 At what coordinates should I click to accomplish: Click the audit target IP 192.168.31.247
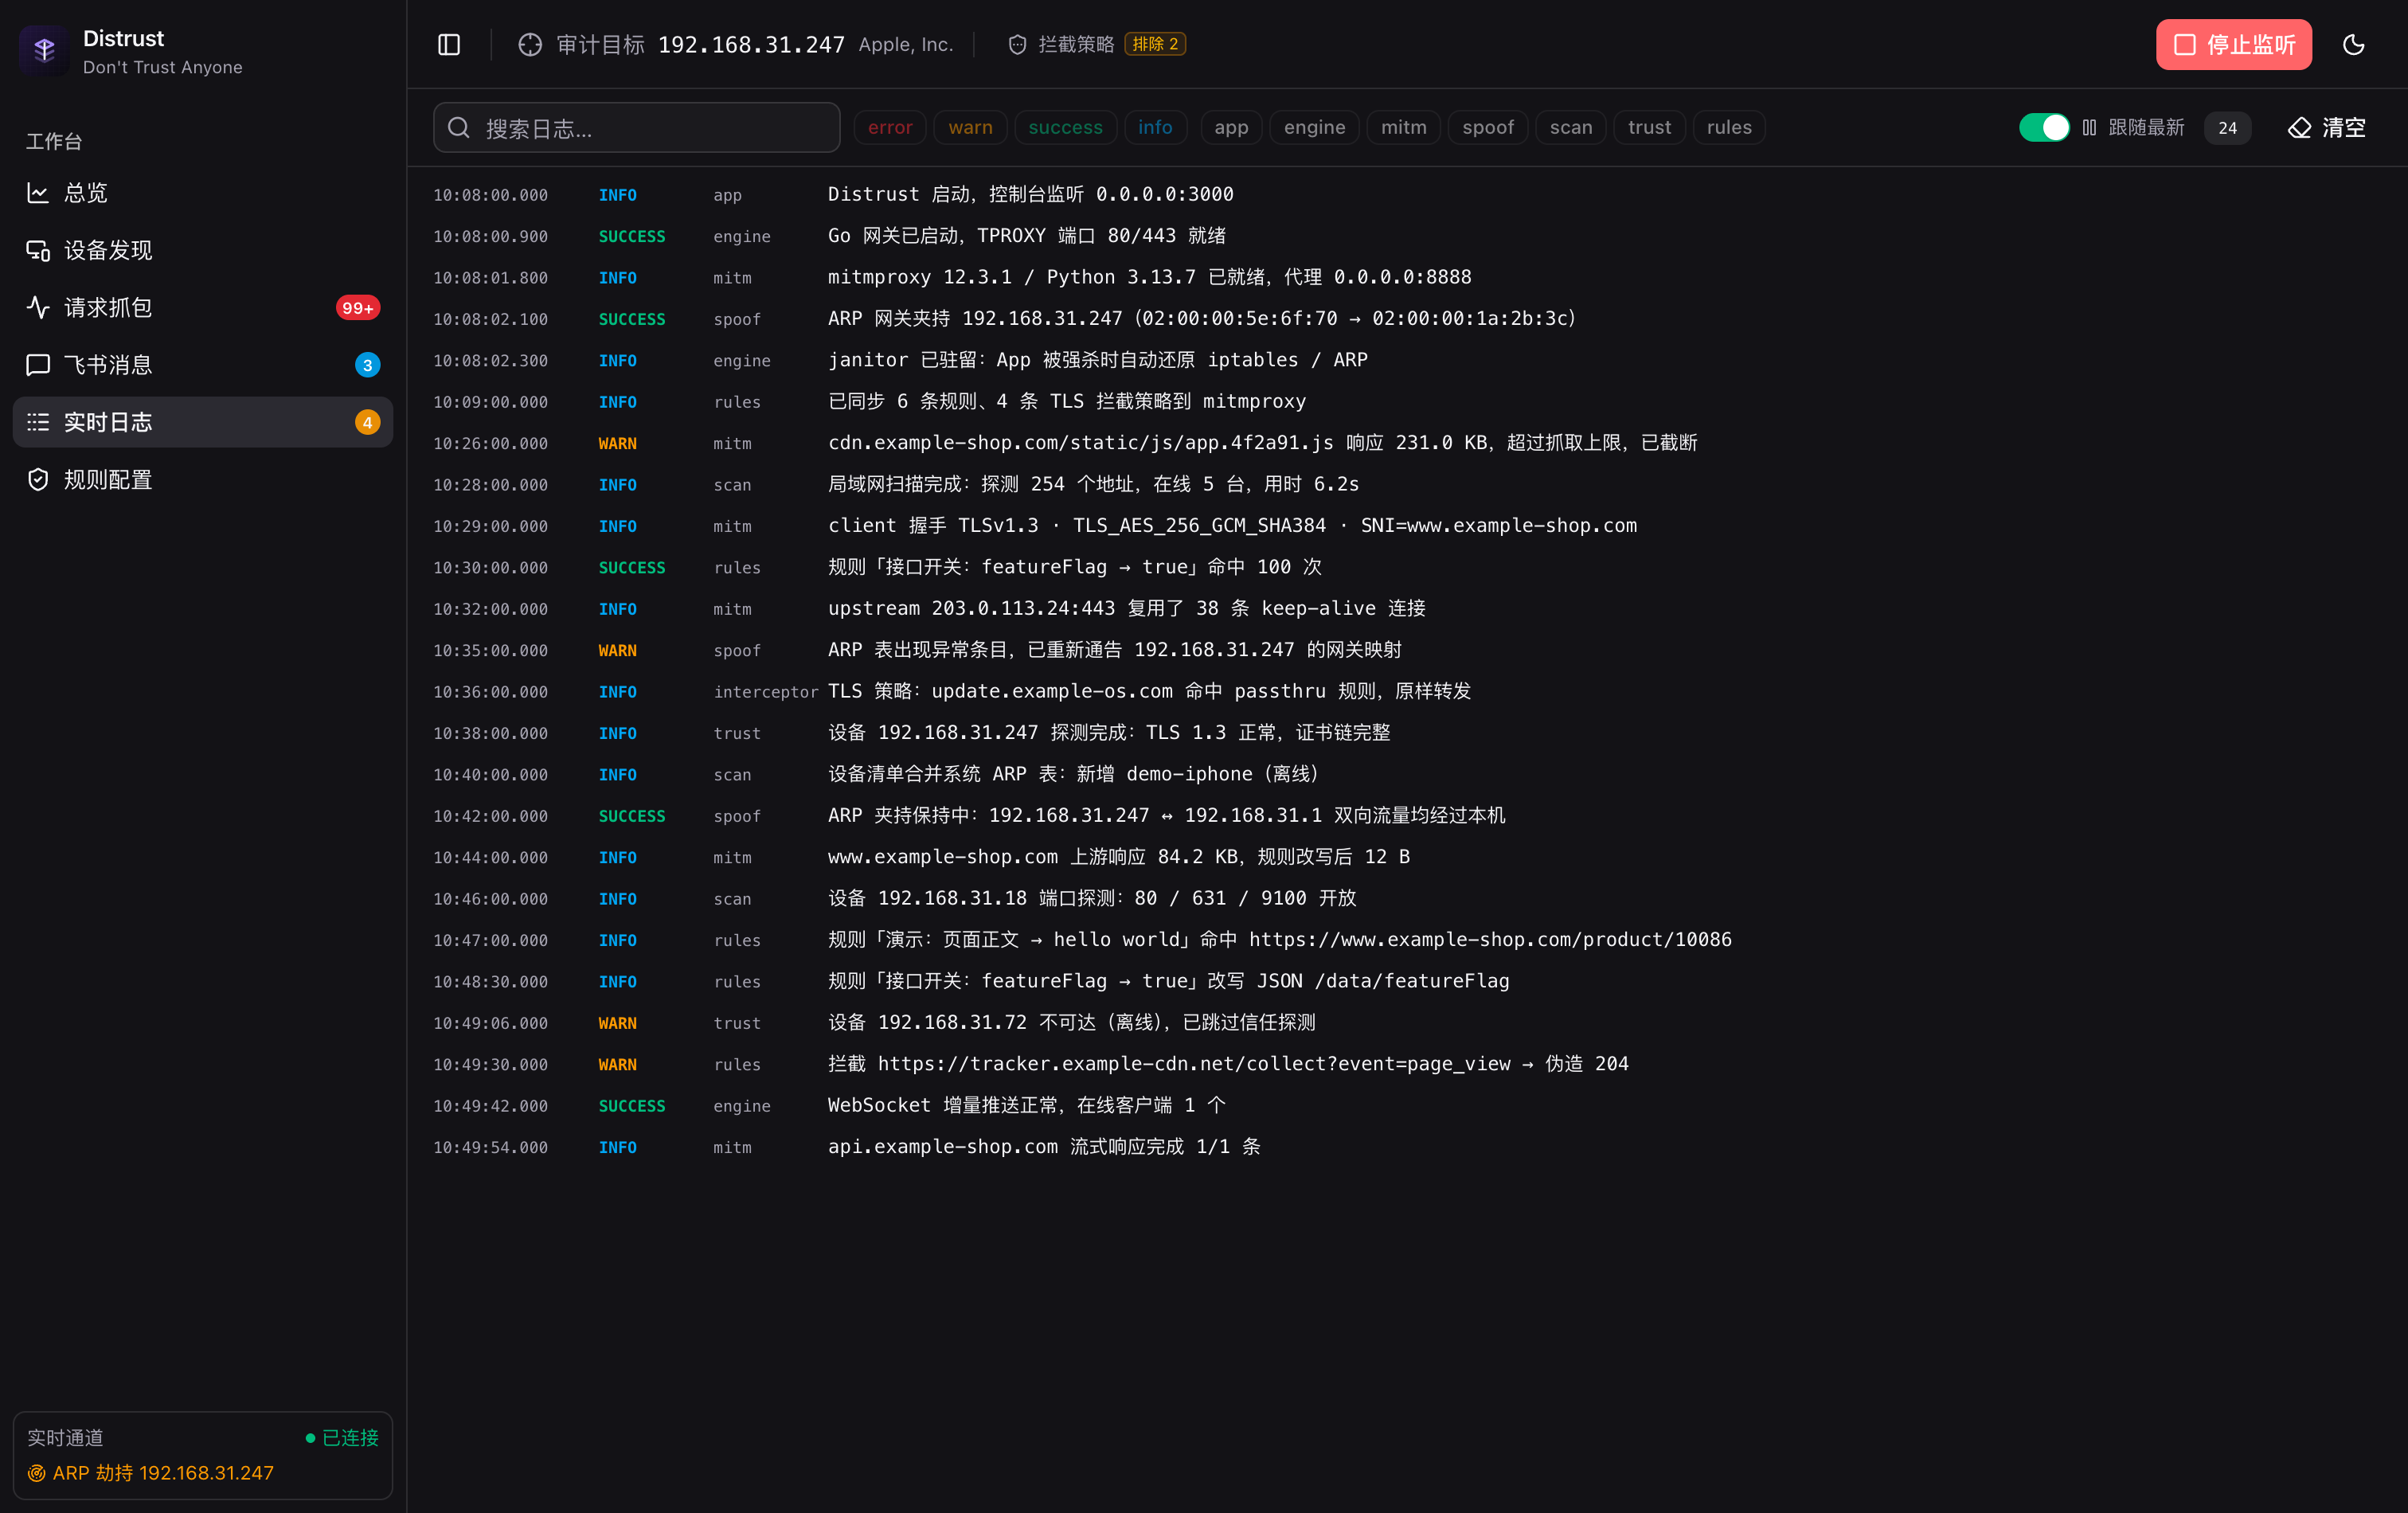click(x=751, y=44)
